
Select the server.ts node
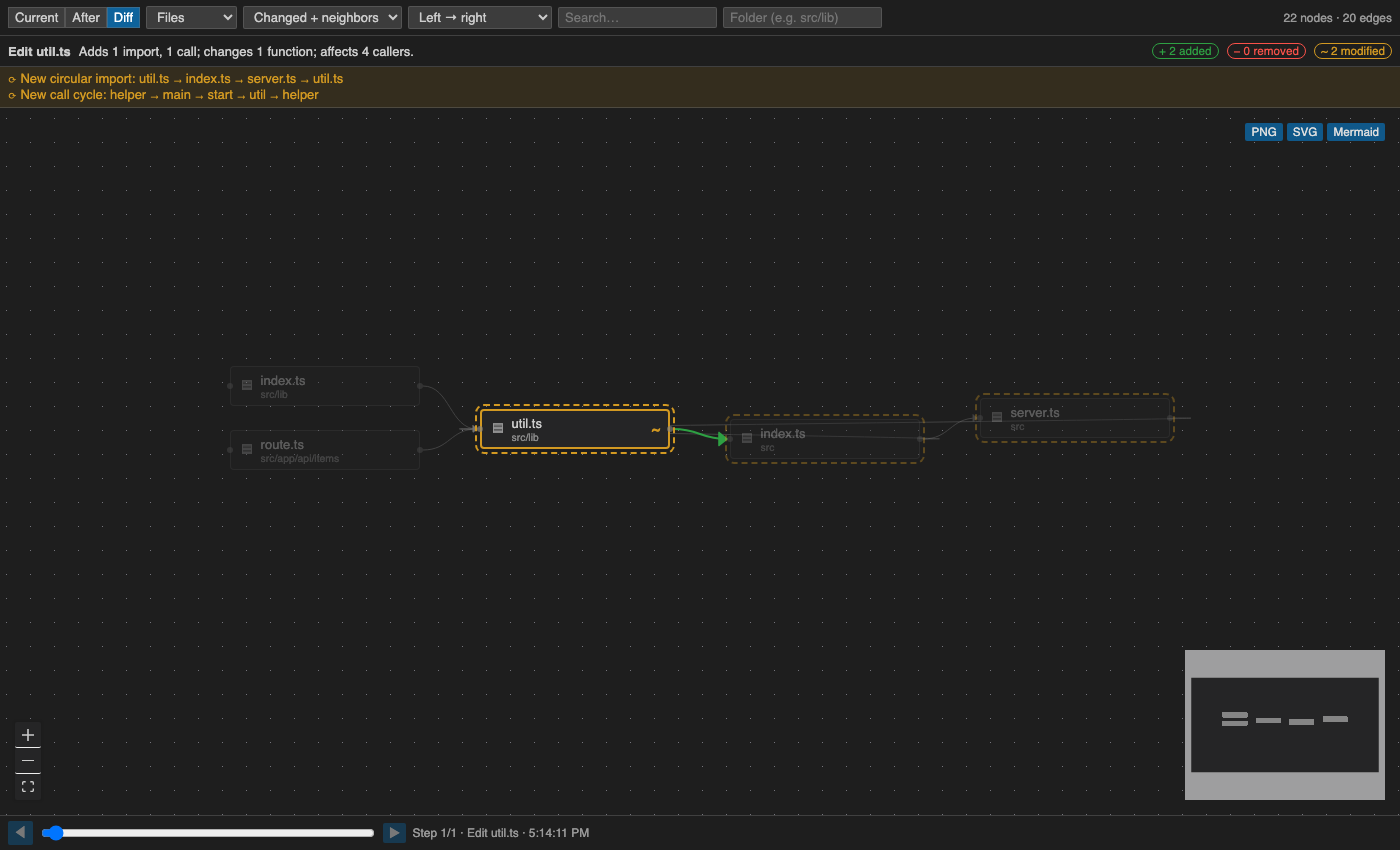point(1075,418)
